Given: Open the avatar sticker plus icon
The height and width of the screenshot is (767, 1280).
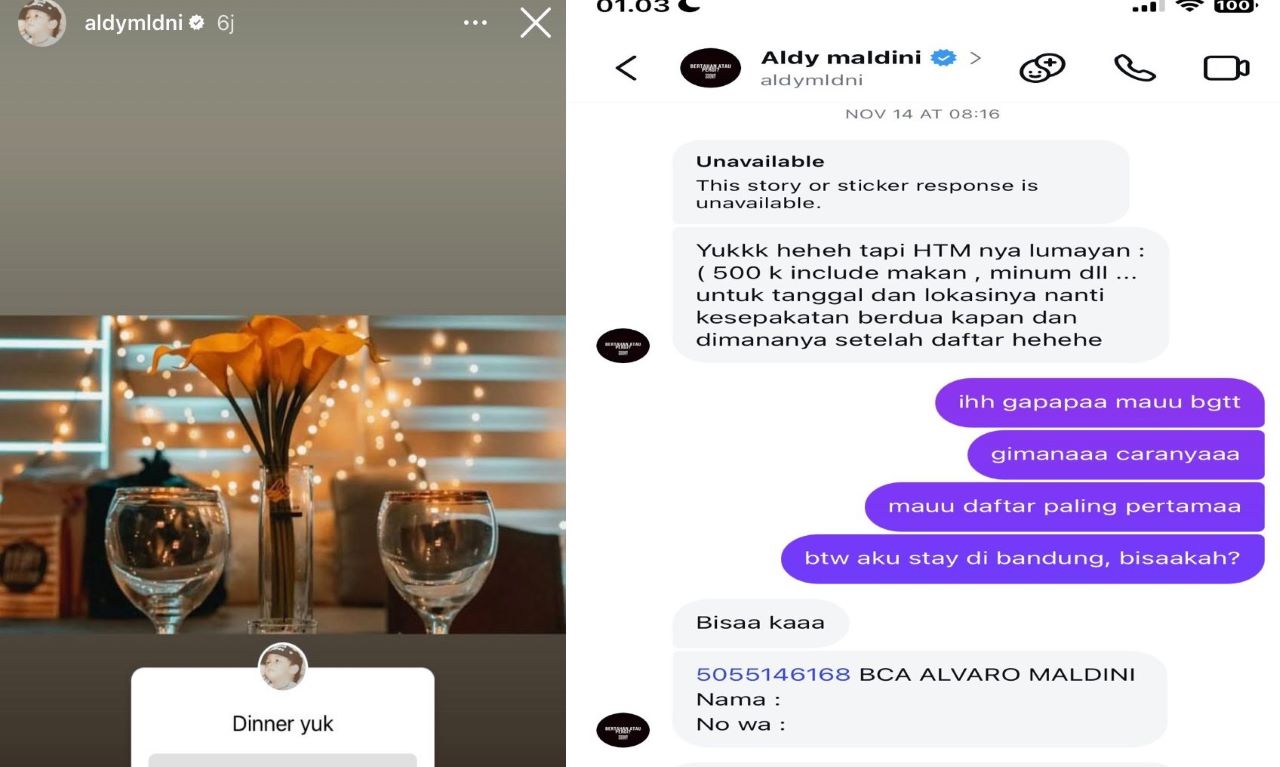Looking at the screenshot, I should [1042, 68].
